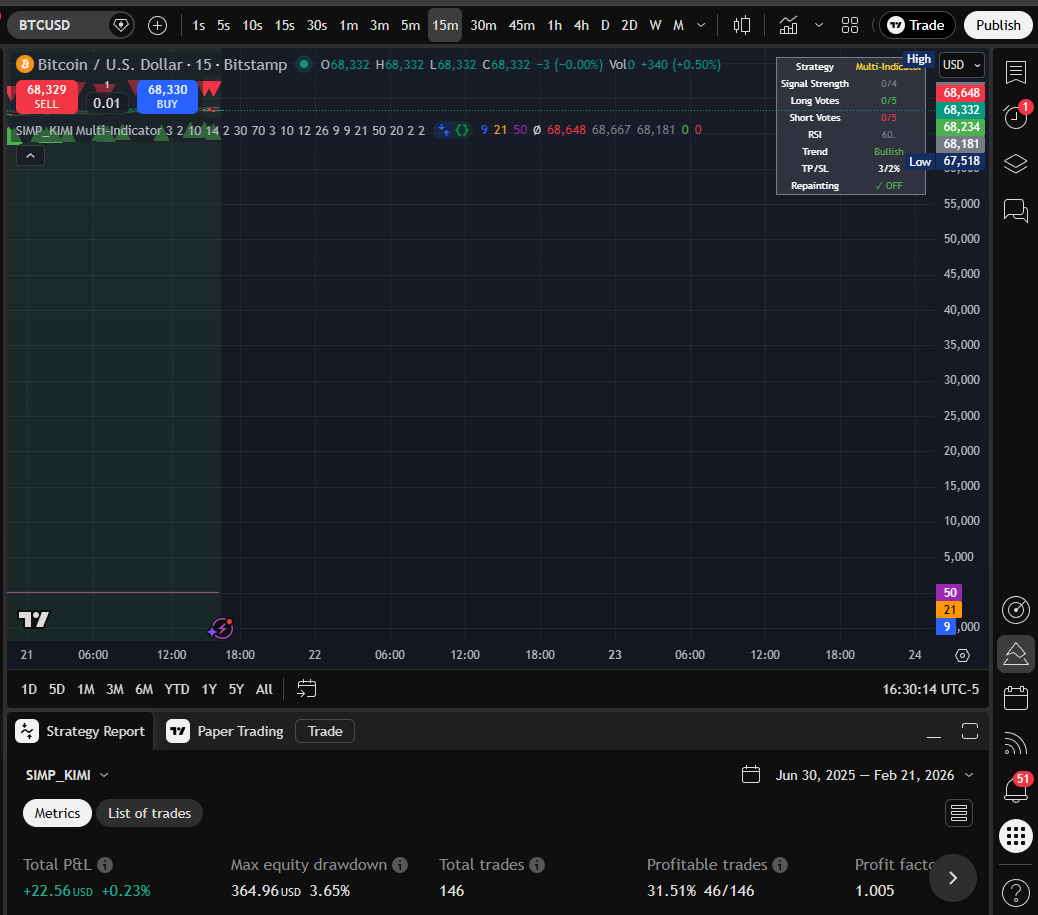Screen dimensions: 1038x915
Task: Click the Publish button
Action: (997, 25)
